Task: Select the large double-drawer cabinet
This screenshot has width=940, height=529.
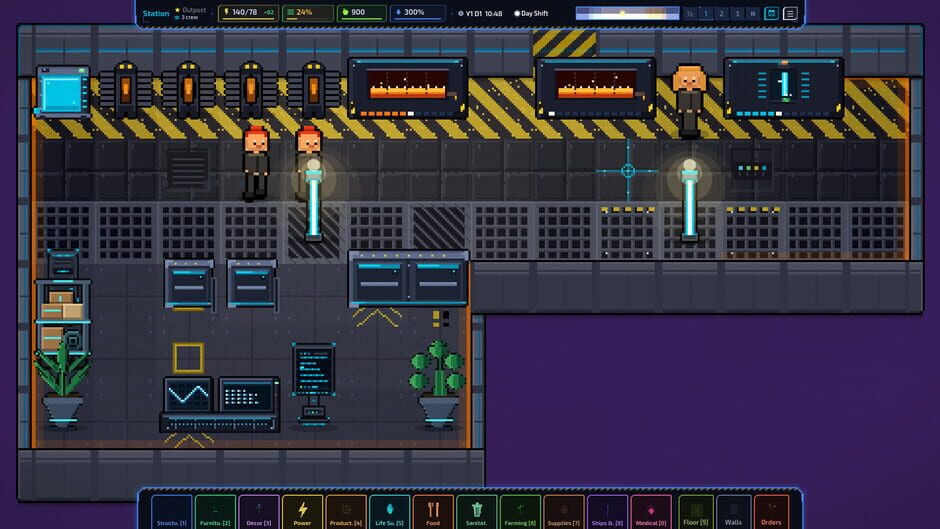Action: 408,280
